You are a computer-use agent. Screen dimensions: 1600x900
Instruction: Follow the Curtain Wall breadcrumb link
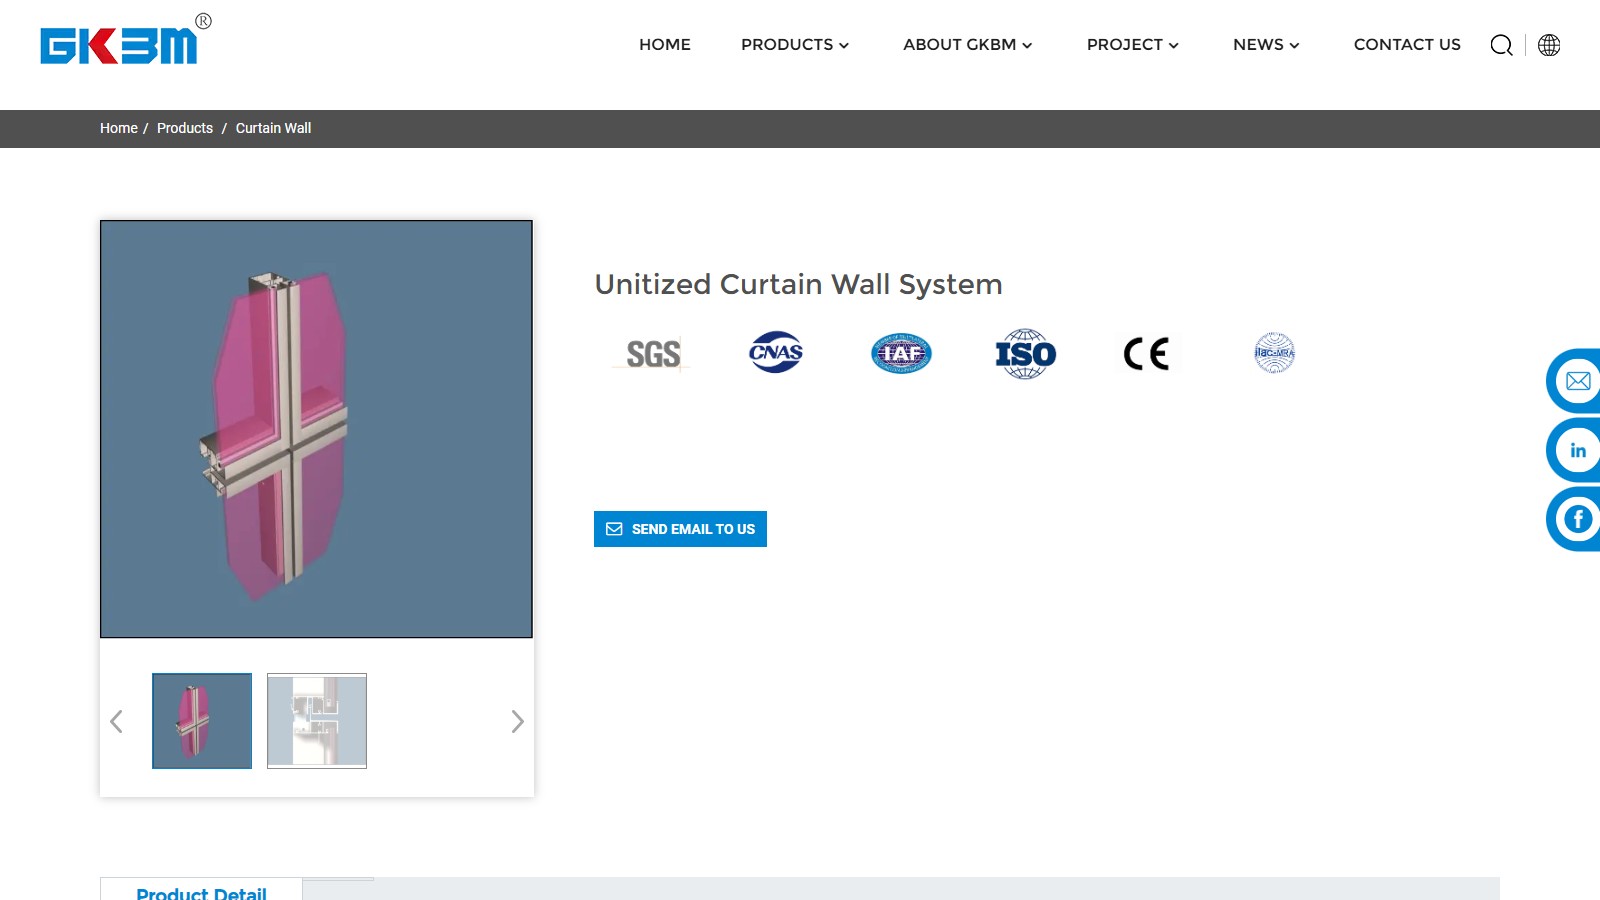(273, 128)
